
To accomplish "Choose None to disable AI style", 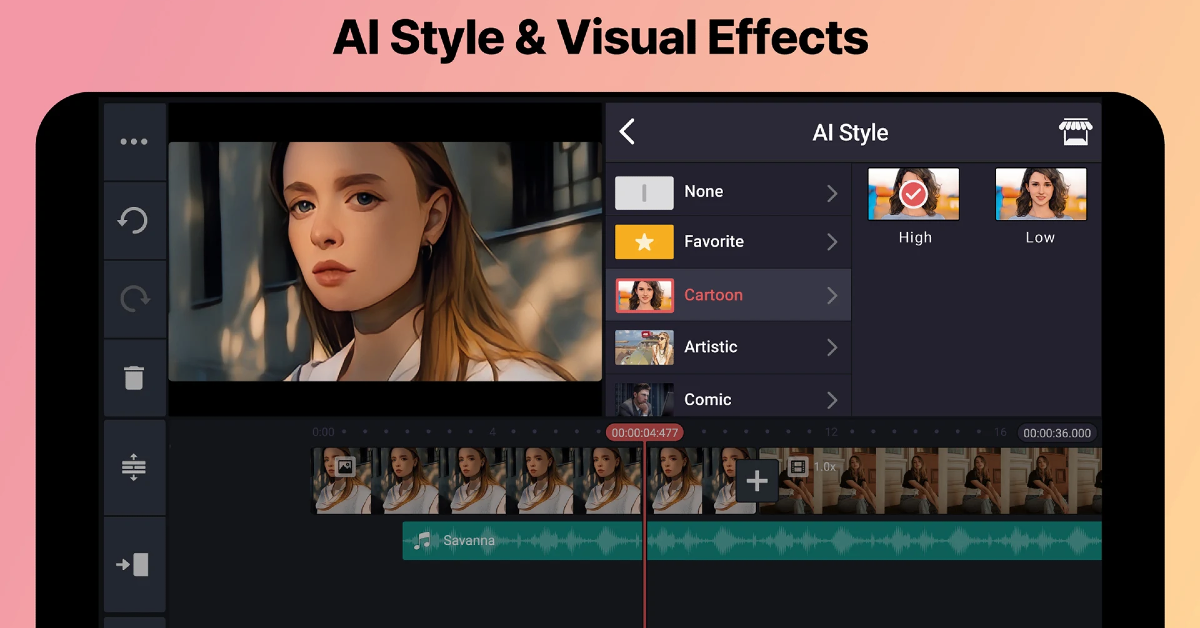I will pyautogui.click(x=703, y=192).
